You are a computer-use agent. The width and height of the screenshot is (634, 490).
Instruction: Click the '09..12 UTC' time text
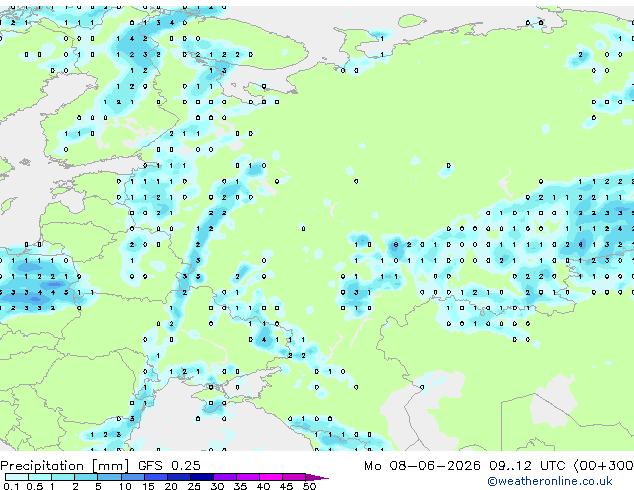tap(527, 465)
